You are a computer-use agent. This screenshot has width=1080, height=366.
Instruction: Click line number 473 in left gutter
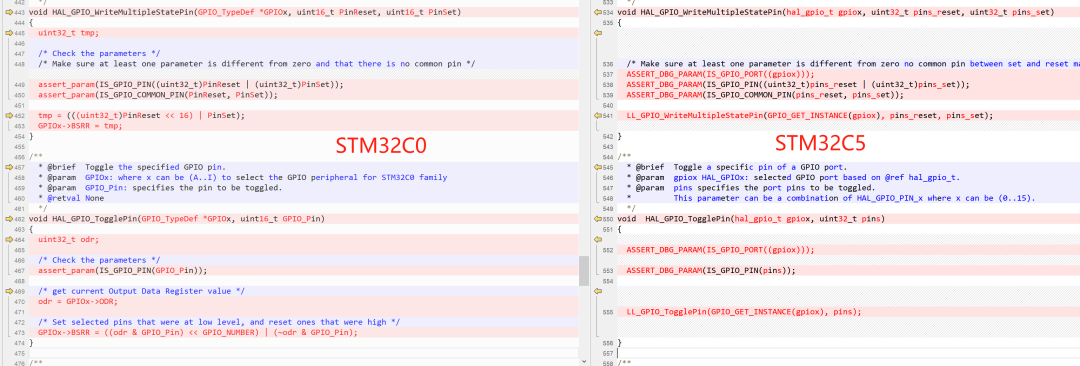click(19, 333)
